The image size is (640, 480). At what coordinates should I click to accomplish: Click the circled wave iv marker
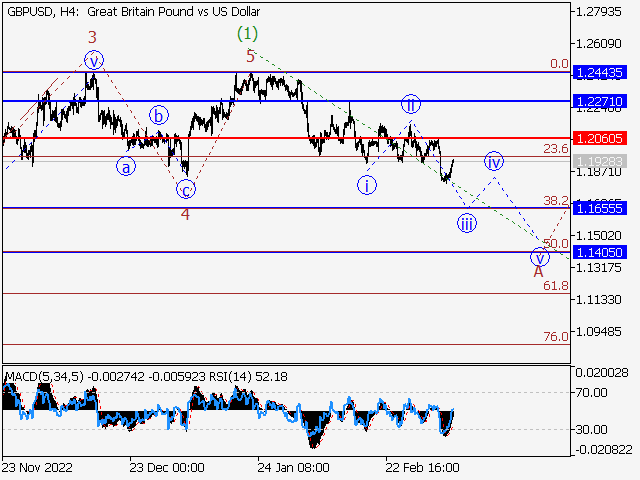point(494,162)
